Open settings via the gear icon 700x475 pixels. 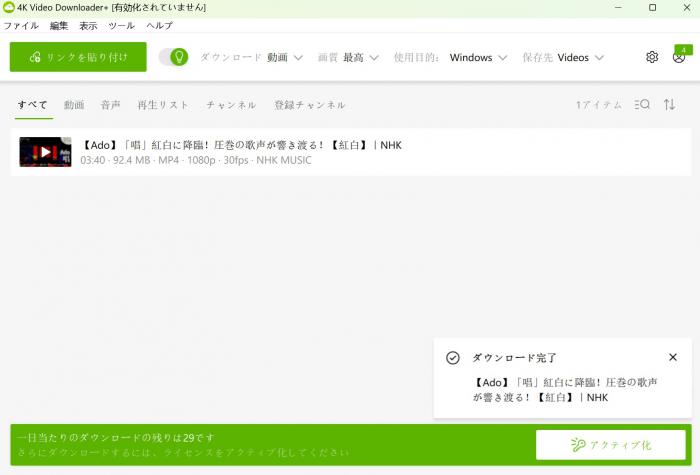point(652,57)
